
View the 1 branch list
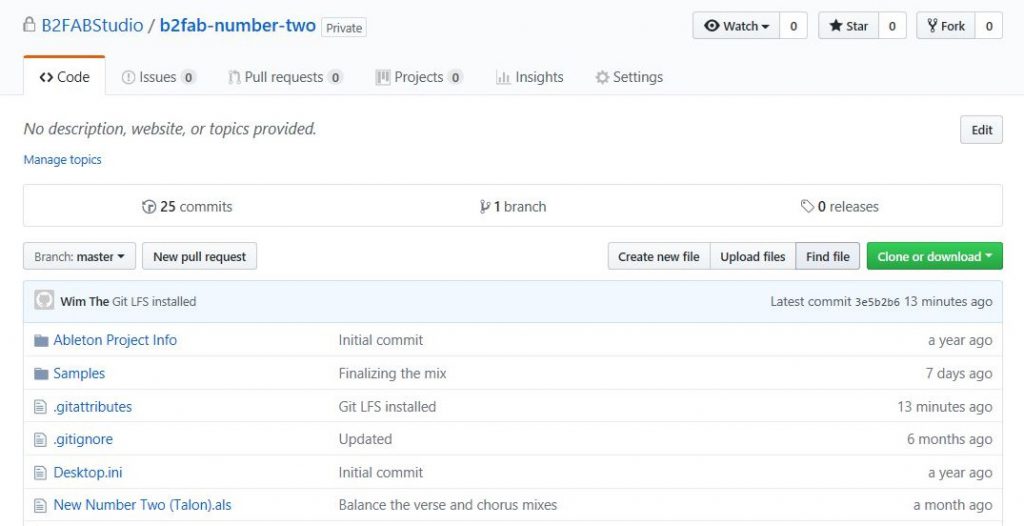513,206
